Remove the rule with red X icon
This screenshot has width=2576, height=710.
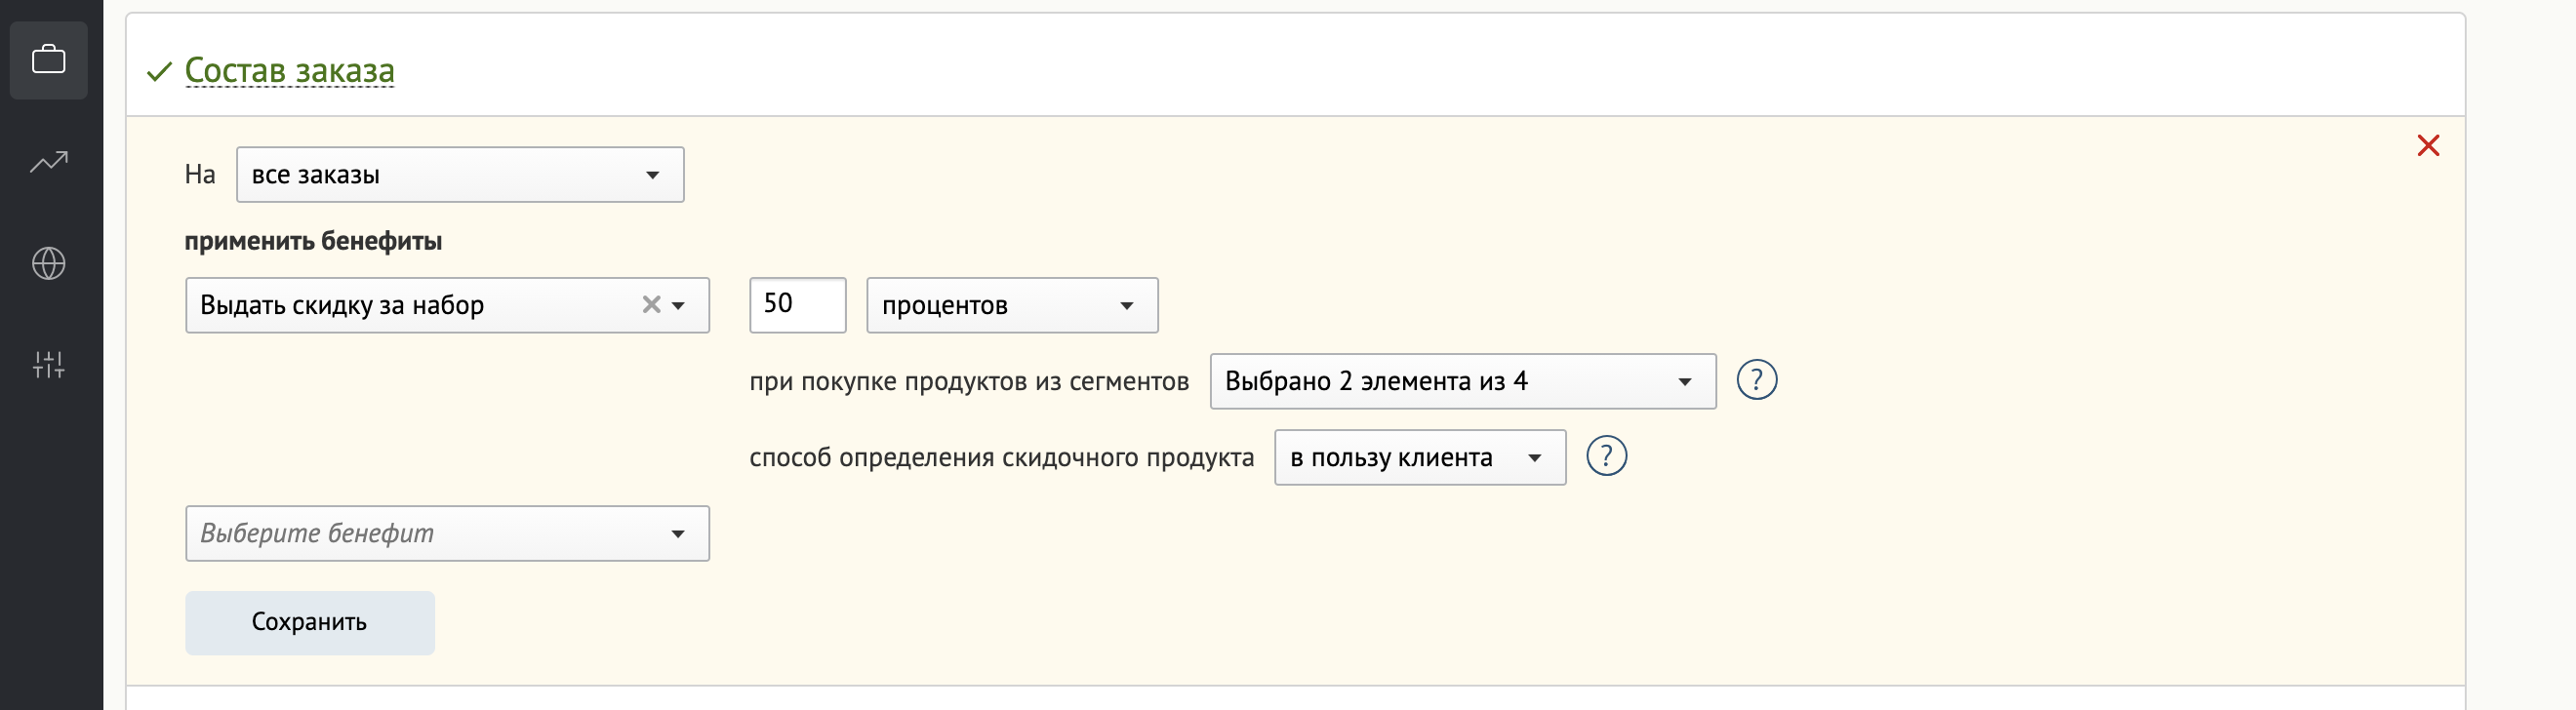tap(2428, 145)
